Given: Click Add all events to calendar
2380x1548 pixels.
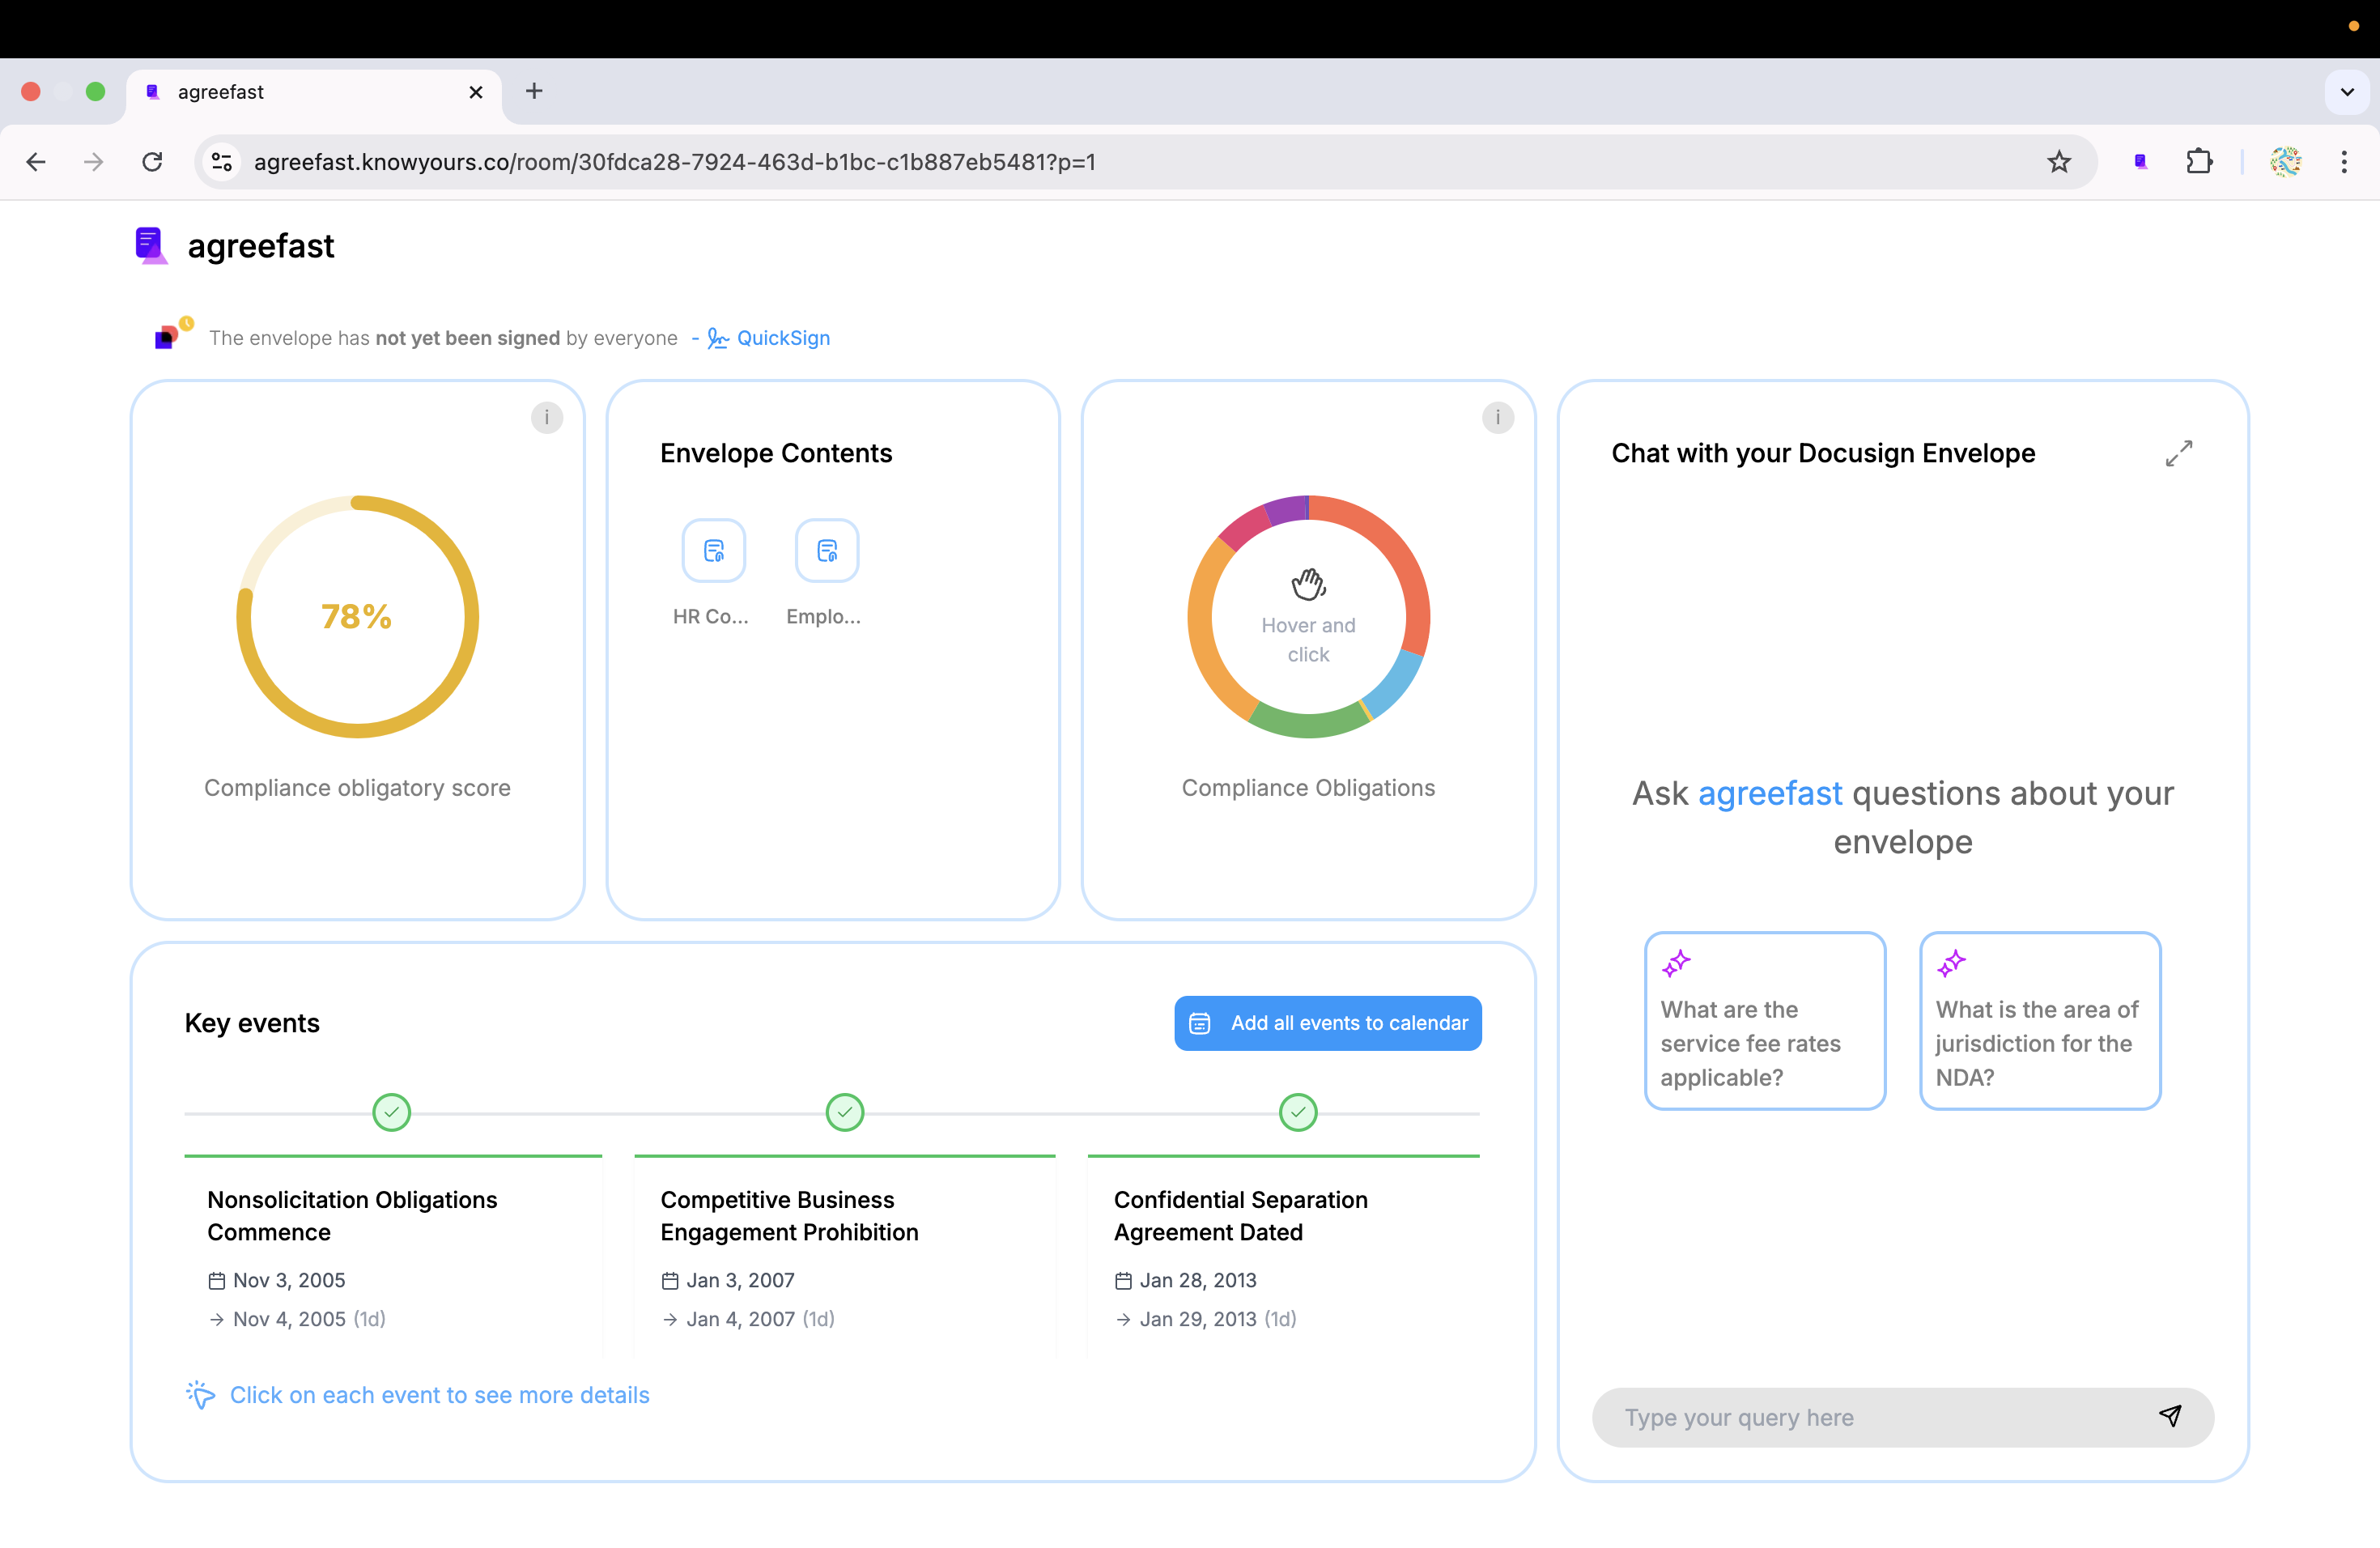Looking at the screenshot, I should (1327, 1023).
